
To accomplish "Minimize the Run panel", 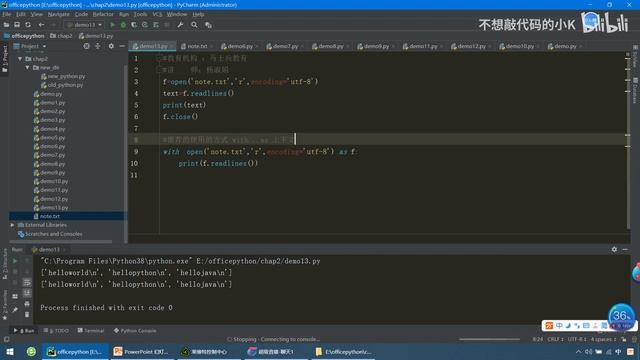I will point(625,249).
